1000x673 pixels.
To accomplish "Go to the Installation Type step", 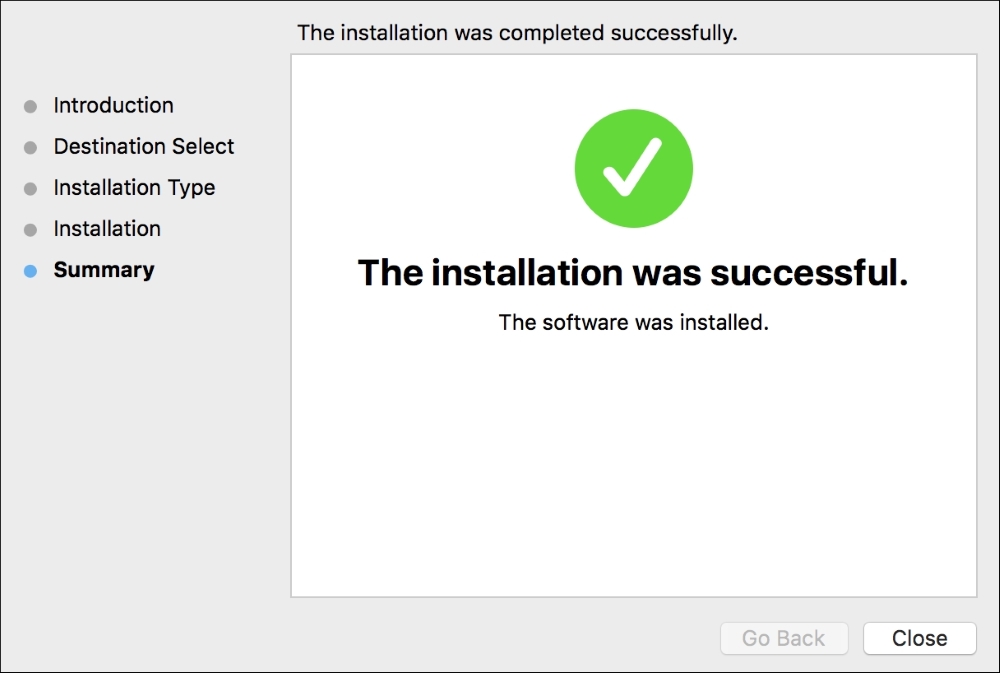I will point(134,188).
